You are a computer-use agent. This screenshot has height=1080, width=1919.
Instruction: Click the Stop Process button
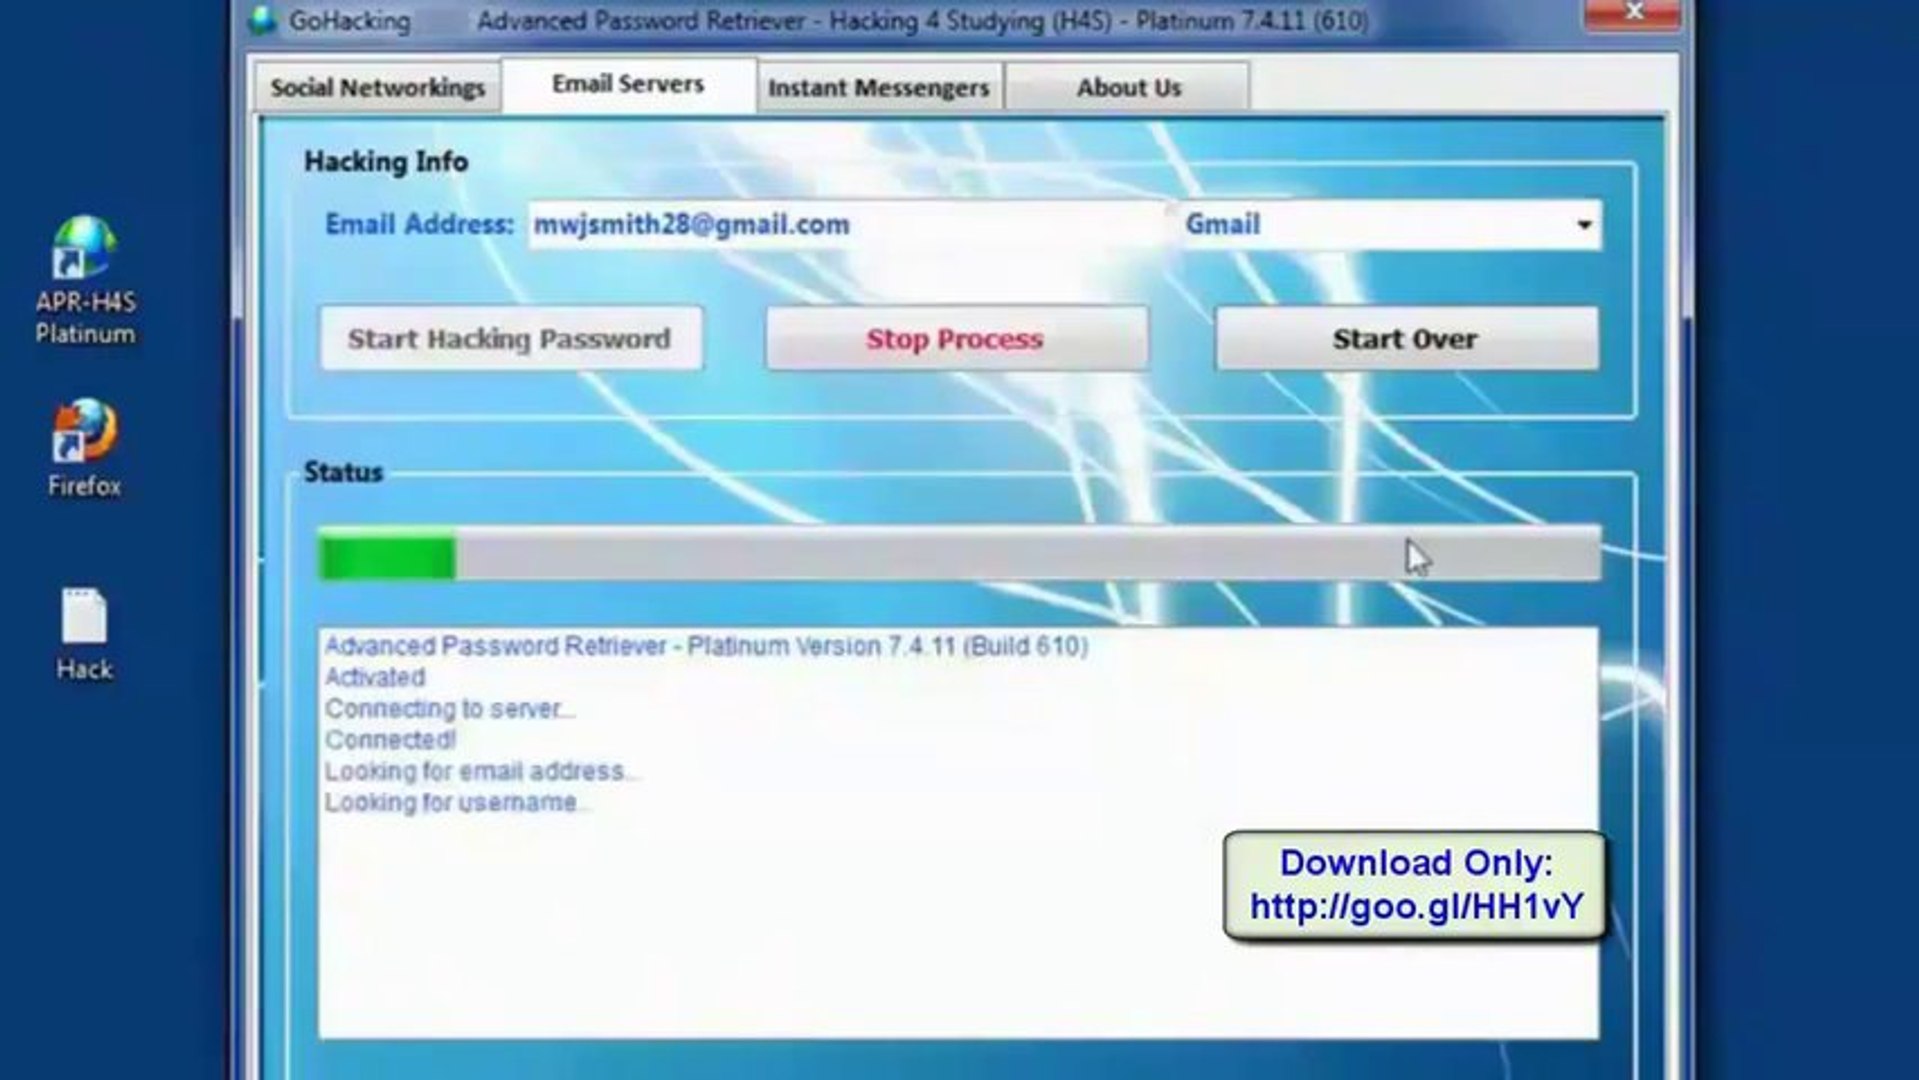(x=953, y=339)
